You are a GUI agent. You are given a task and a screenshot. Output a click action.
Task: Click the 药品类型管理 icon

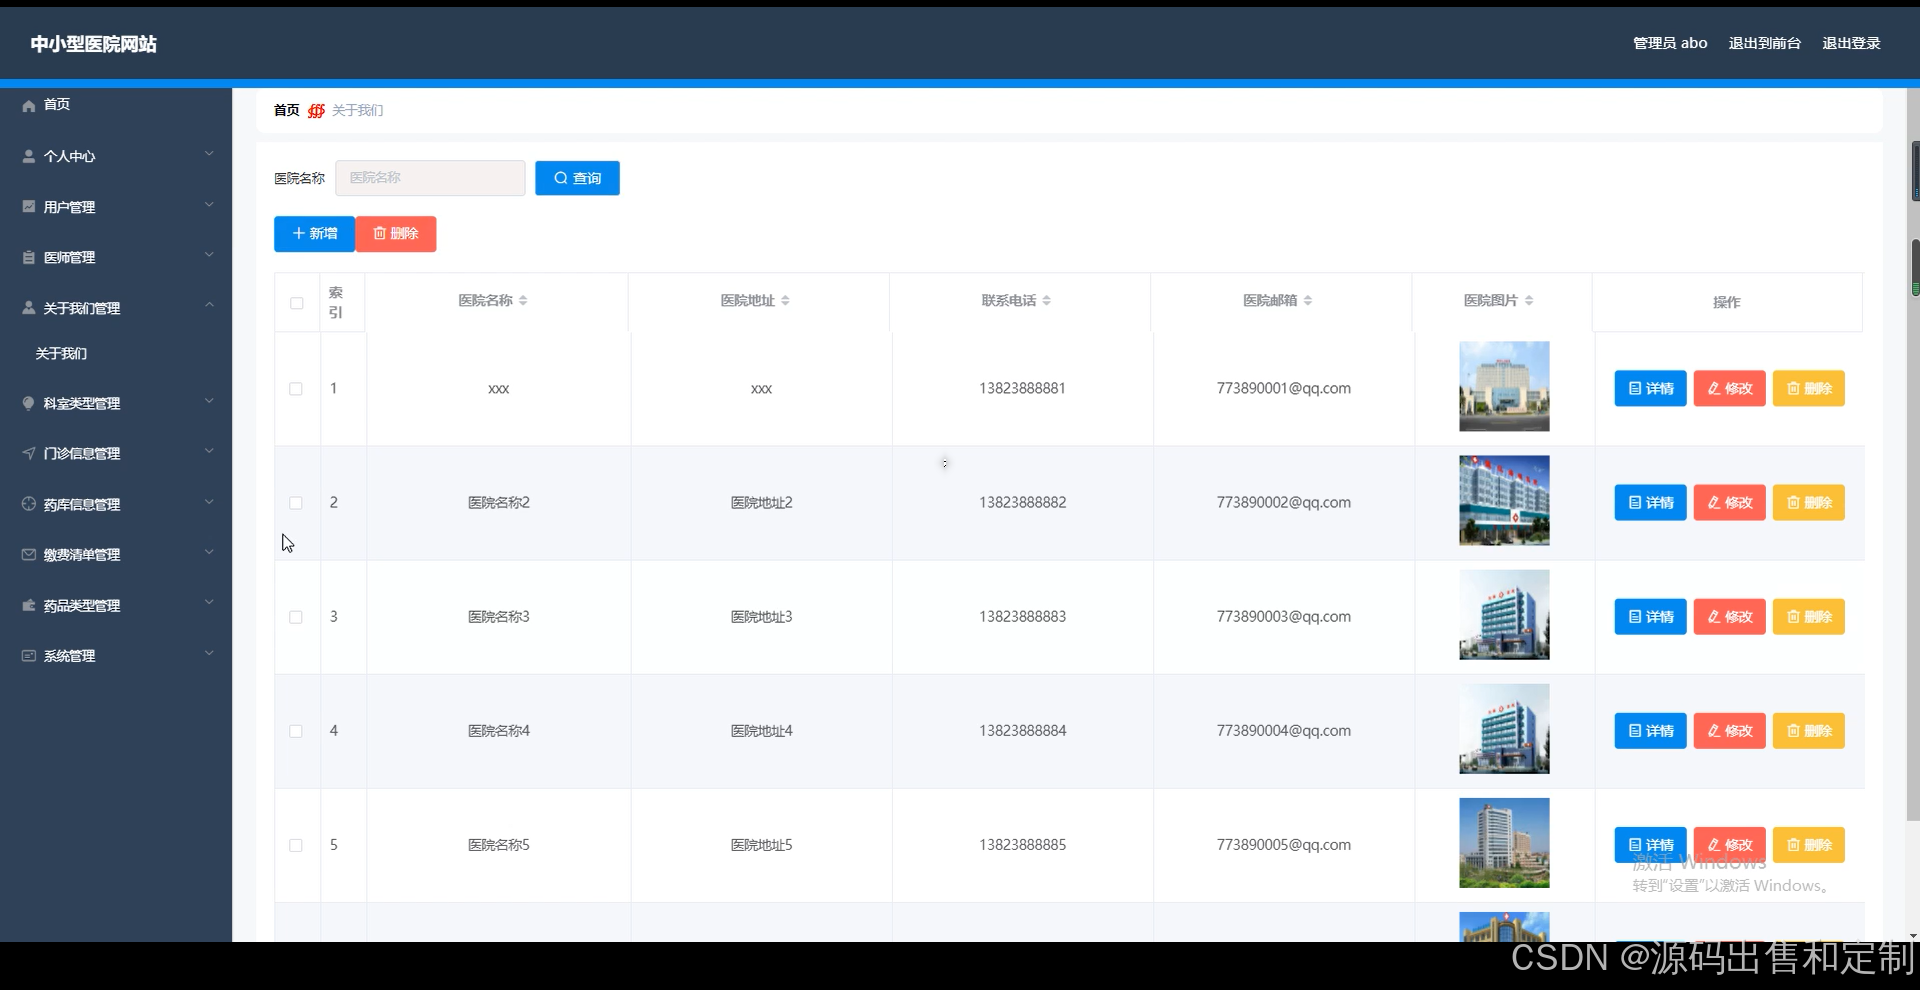click(29, 605)
